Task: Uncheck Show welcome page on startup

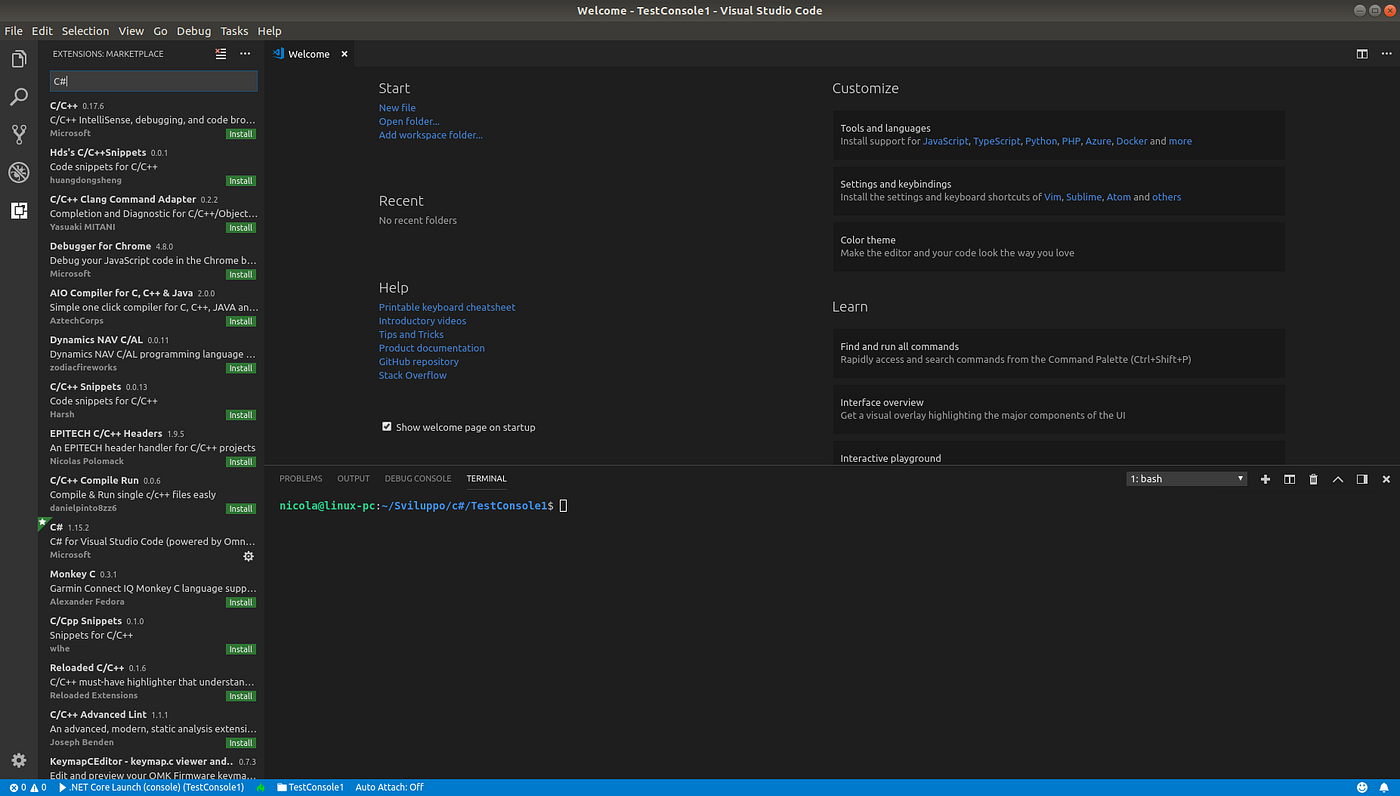Action: click(x=387, y=426)
